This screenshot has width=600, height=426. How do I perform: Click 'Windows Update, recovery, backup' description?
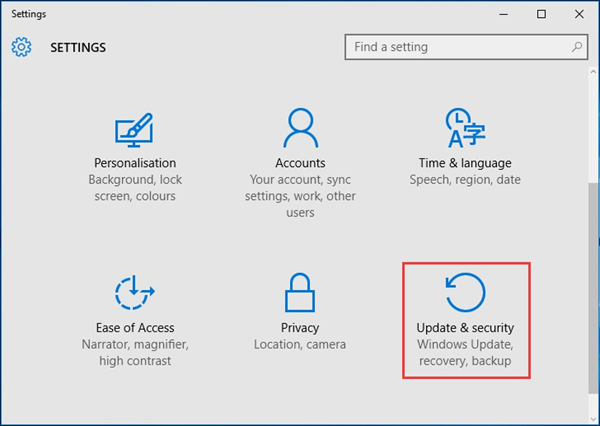[x=465, y=353]
